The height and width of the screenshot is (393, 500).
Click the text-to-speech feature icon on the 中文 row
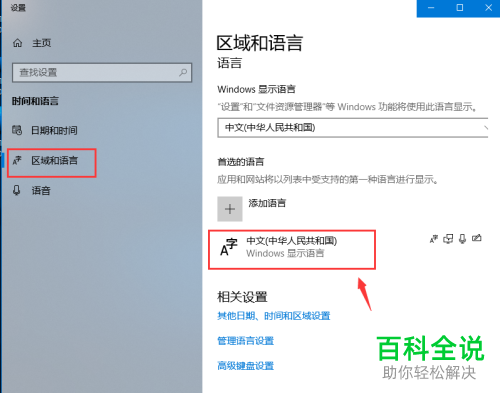click(448, 239)
